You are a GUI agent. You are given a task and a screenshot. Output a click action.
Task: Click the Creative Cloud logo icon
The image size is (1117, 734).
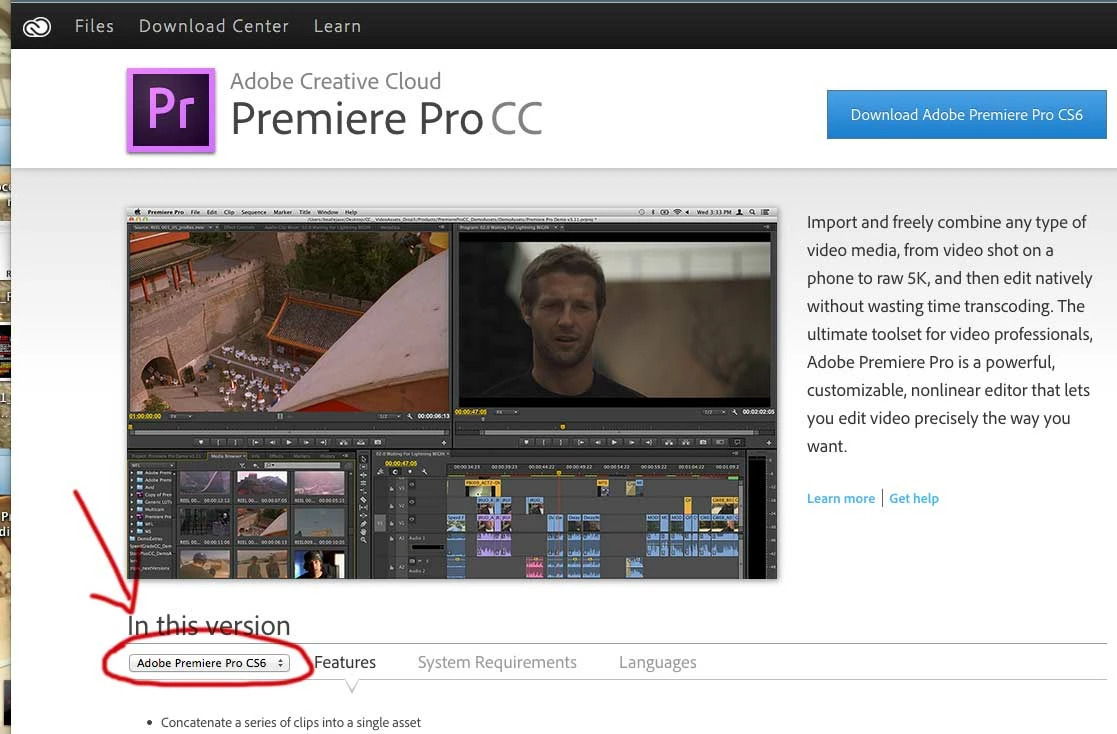36,27
